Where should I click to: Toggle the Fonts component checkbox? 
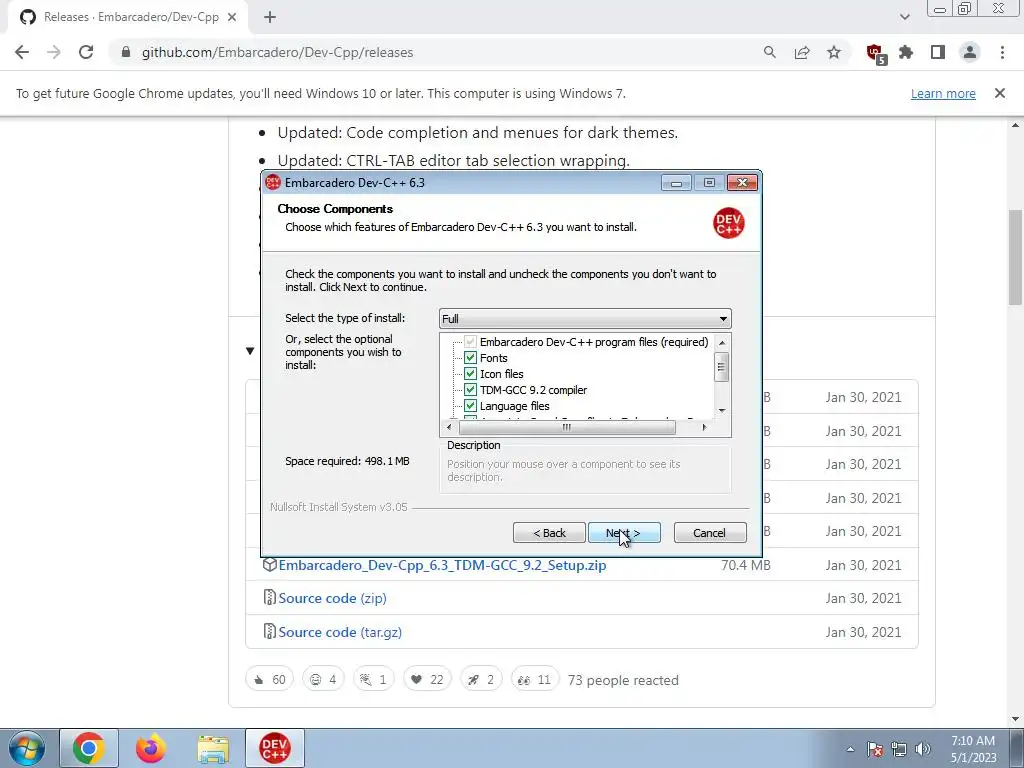tap(470, 358)
